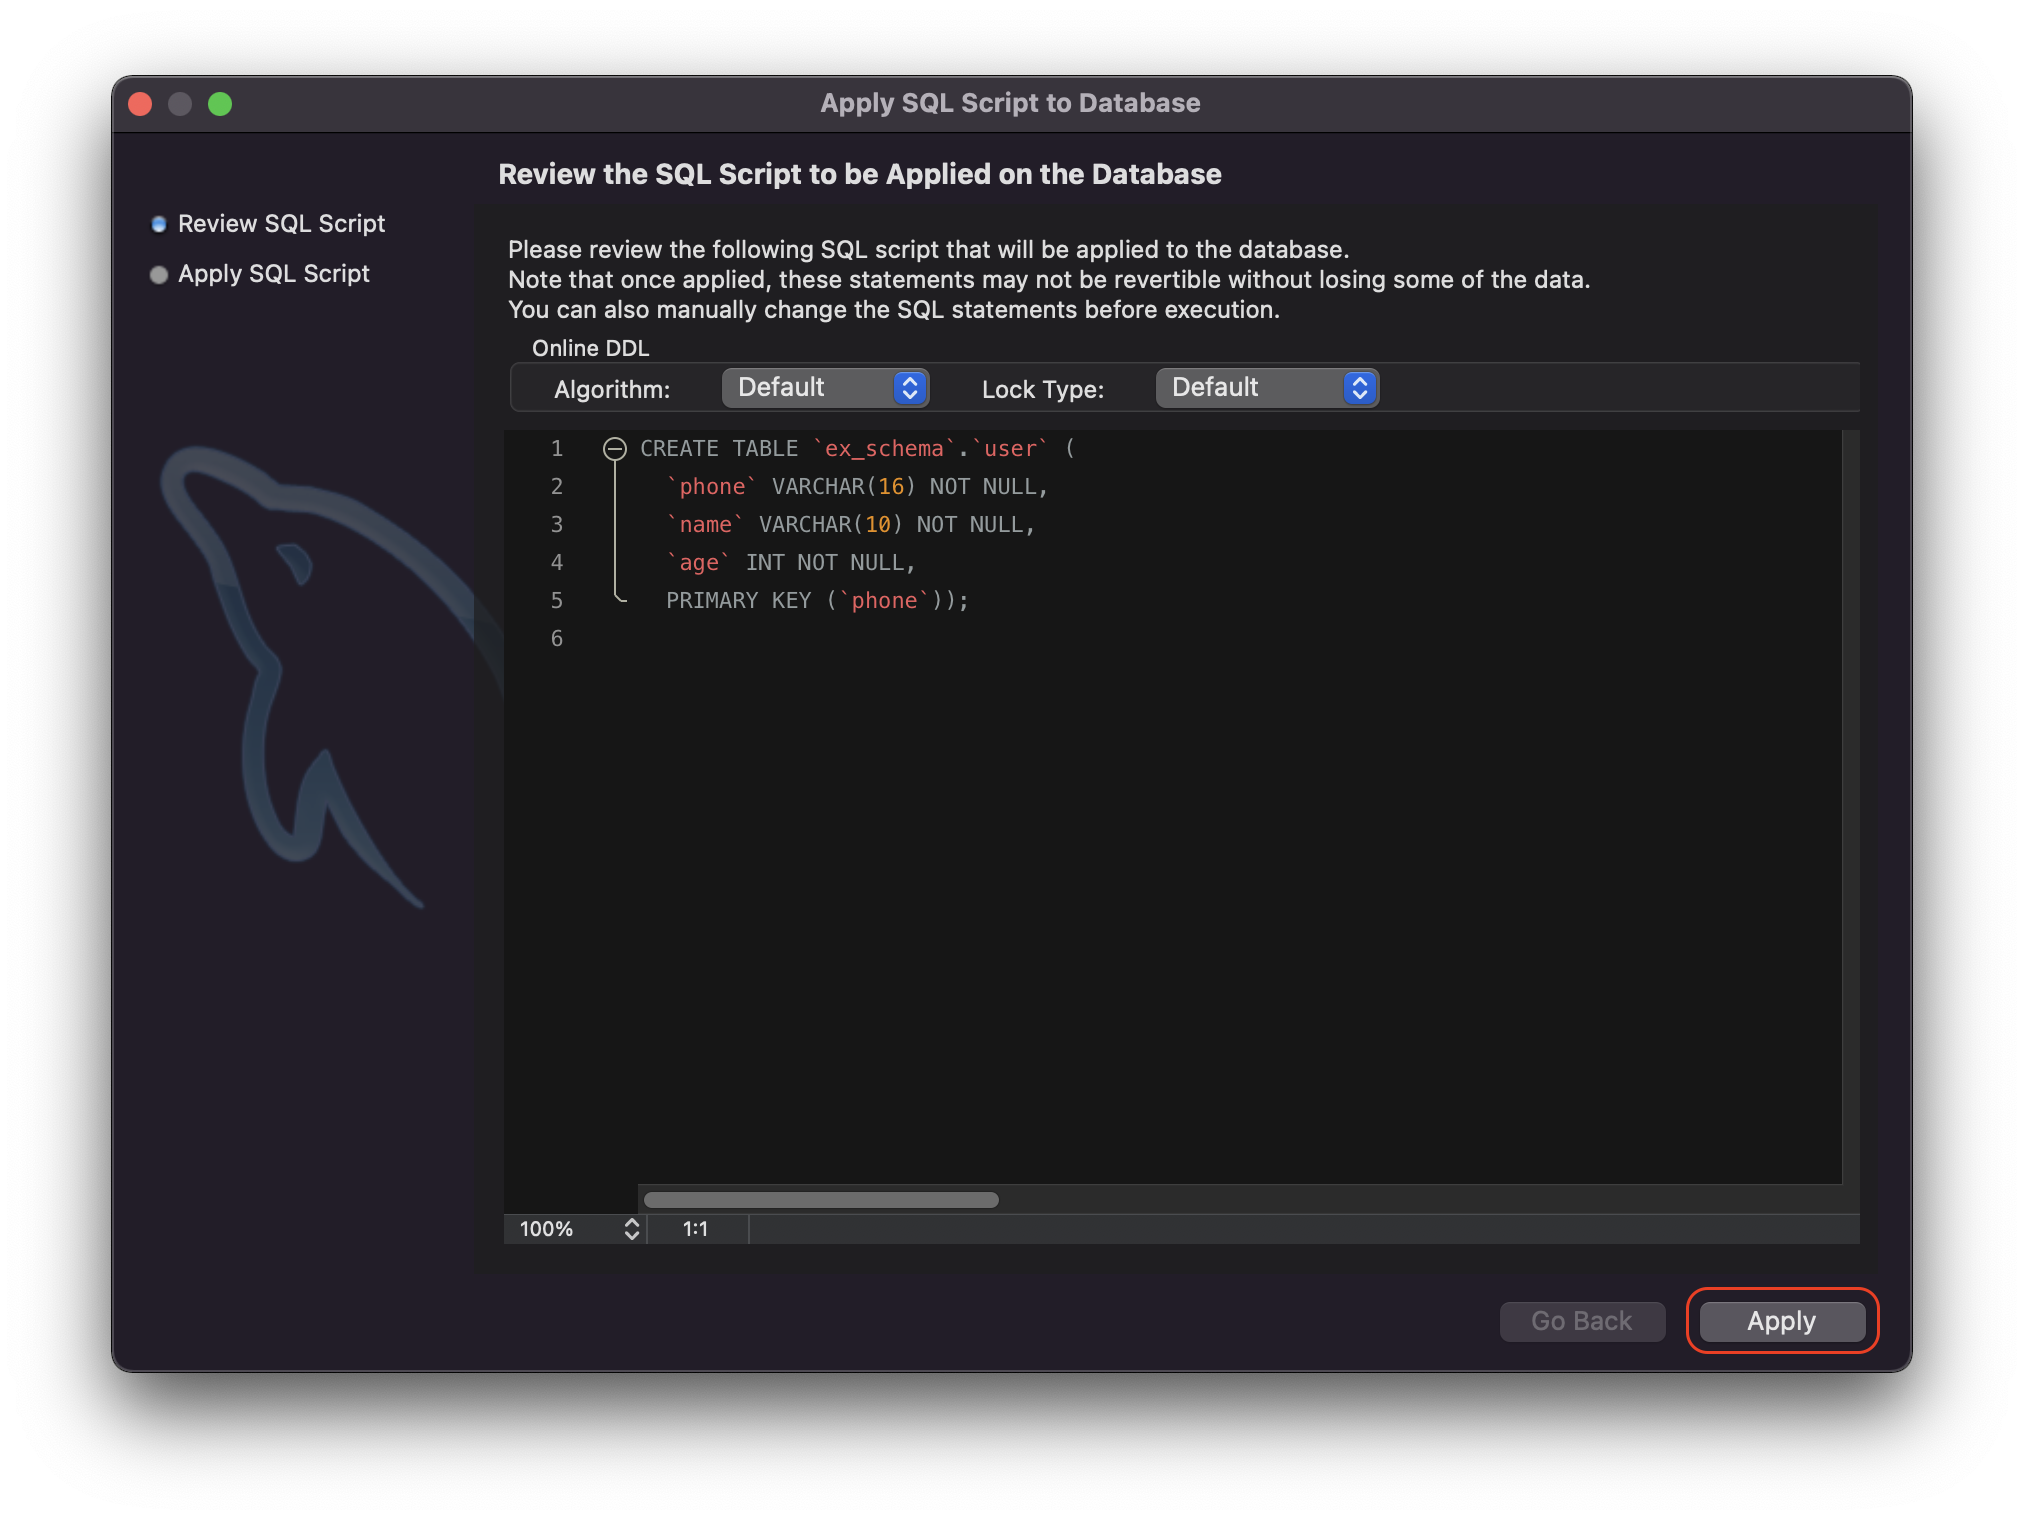Screen dimensions: 2024x1520
Task: Click line number 1 in gutter
Action: (556, 449)
